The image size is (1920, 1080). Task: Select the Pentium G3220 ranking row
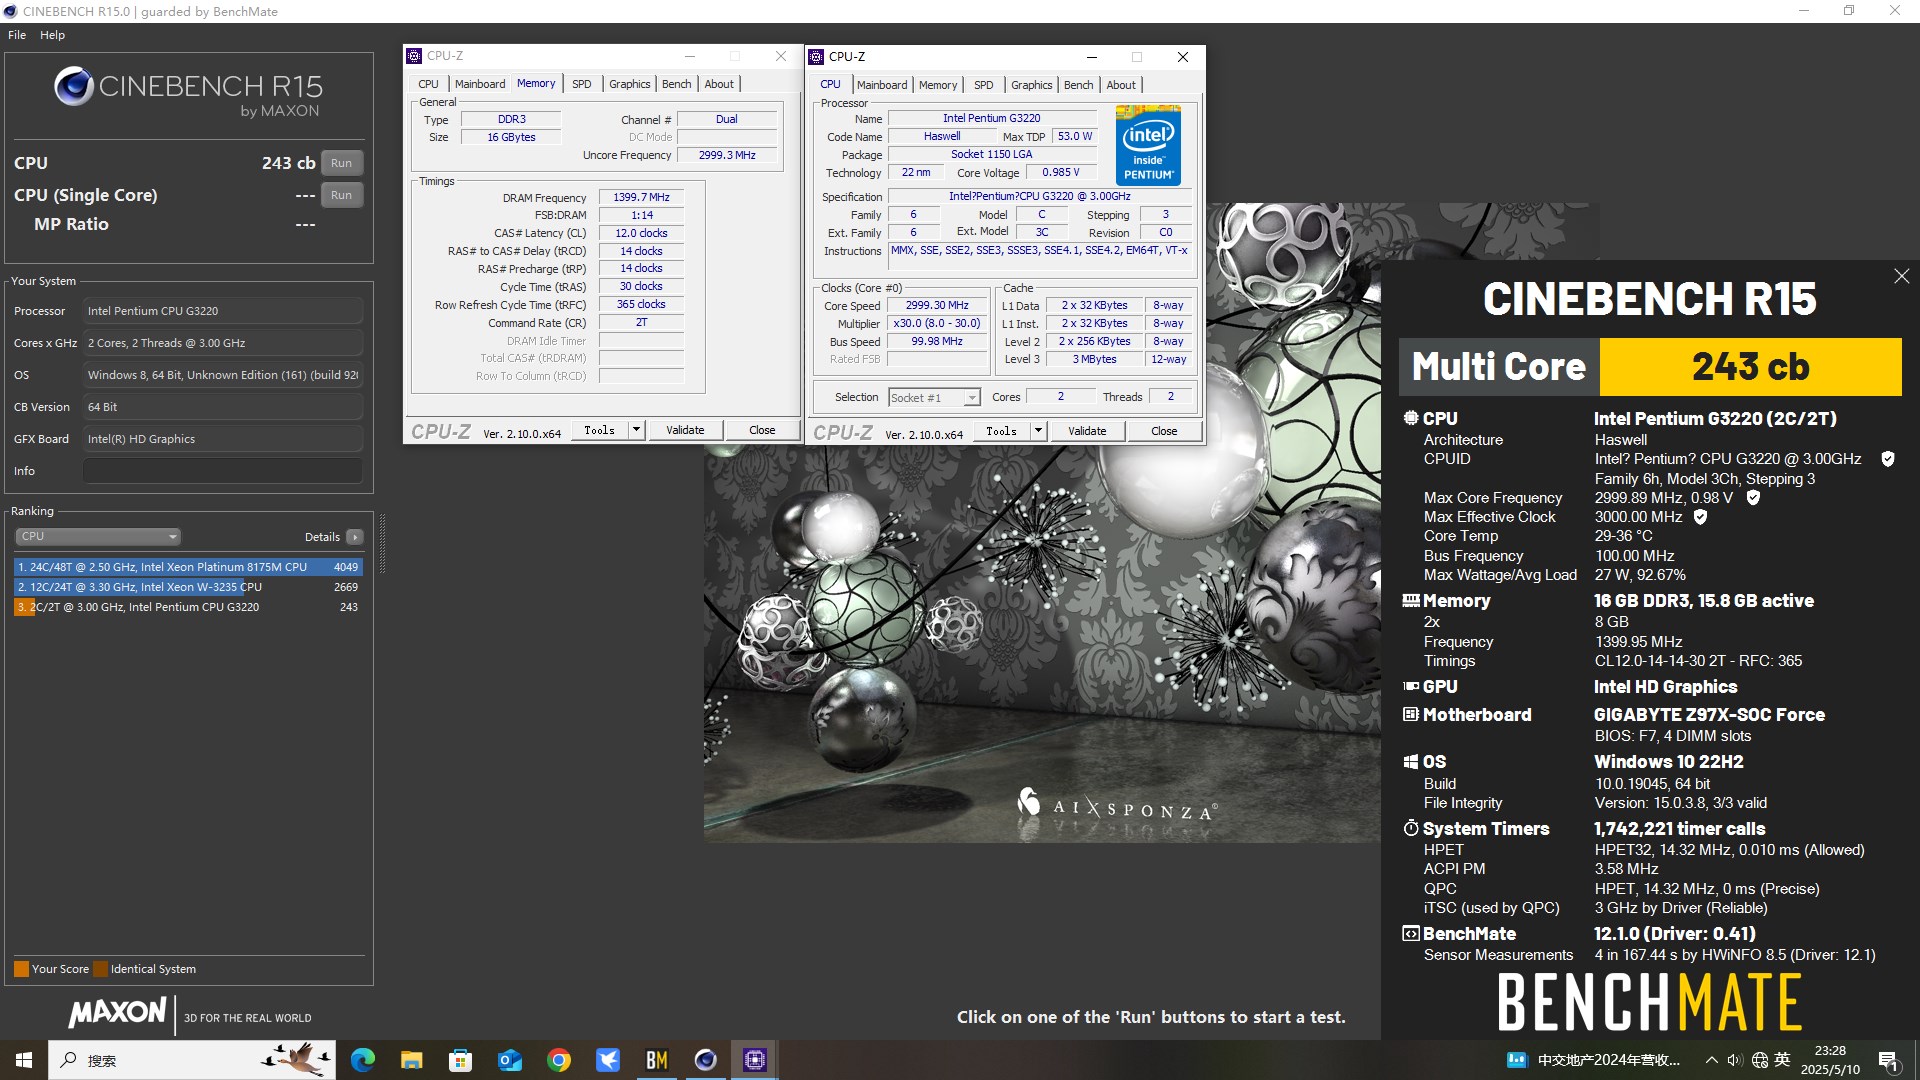tap(188, 607)
